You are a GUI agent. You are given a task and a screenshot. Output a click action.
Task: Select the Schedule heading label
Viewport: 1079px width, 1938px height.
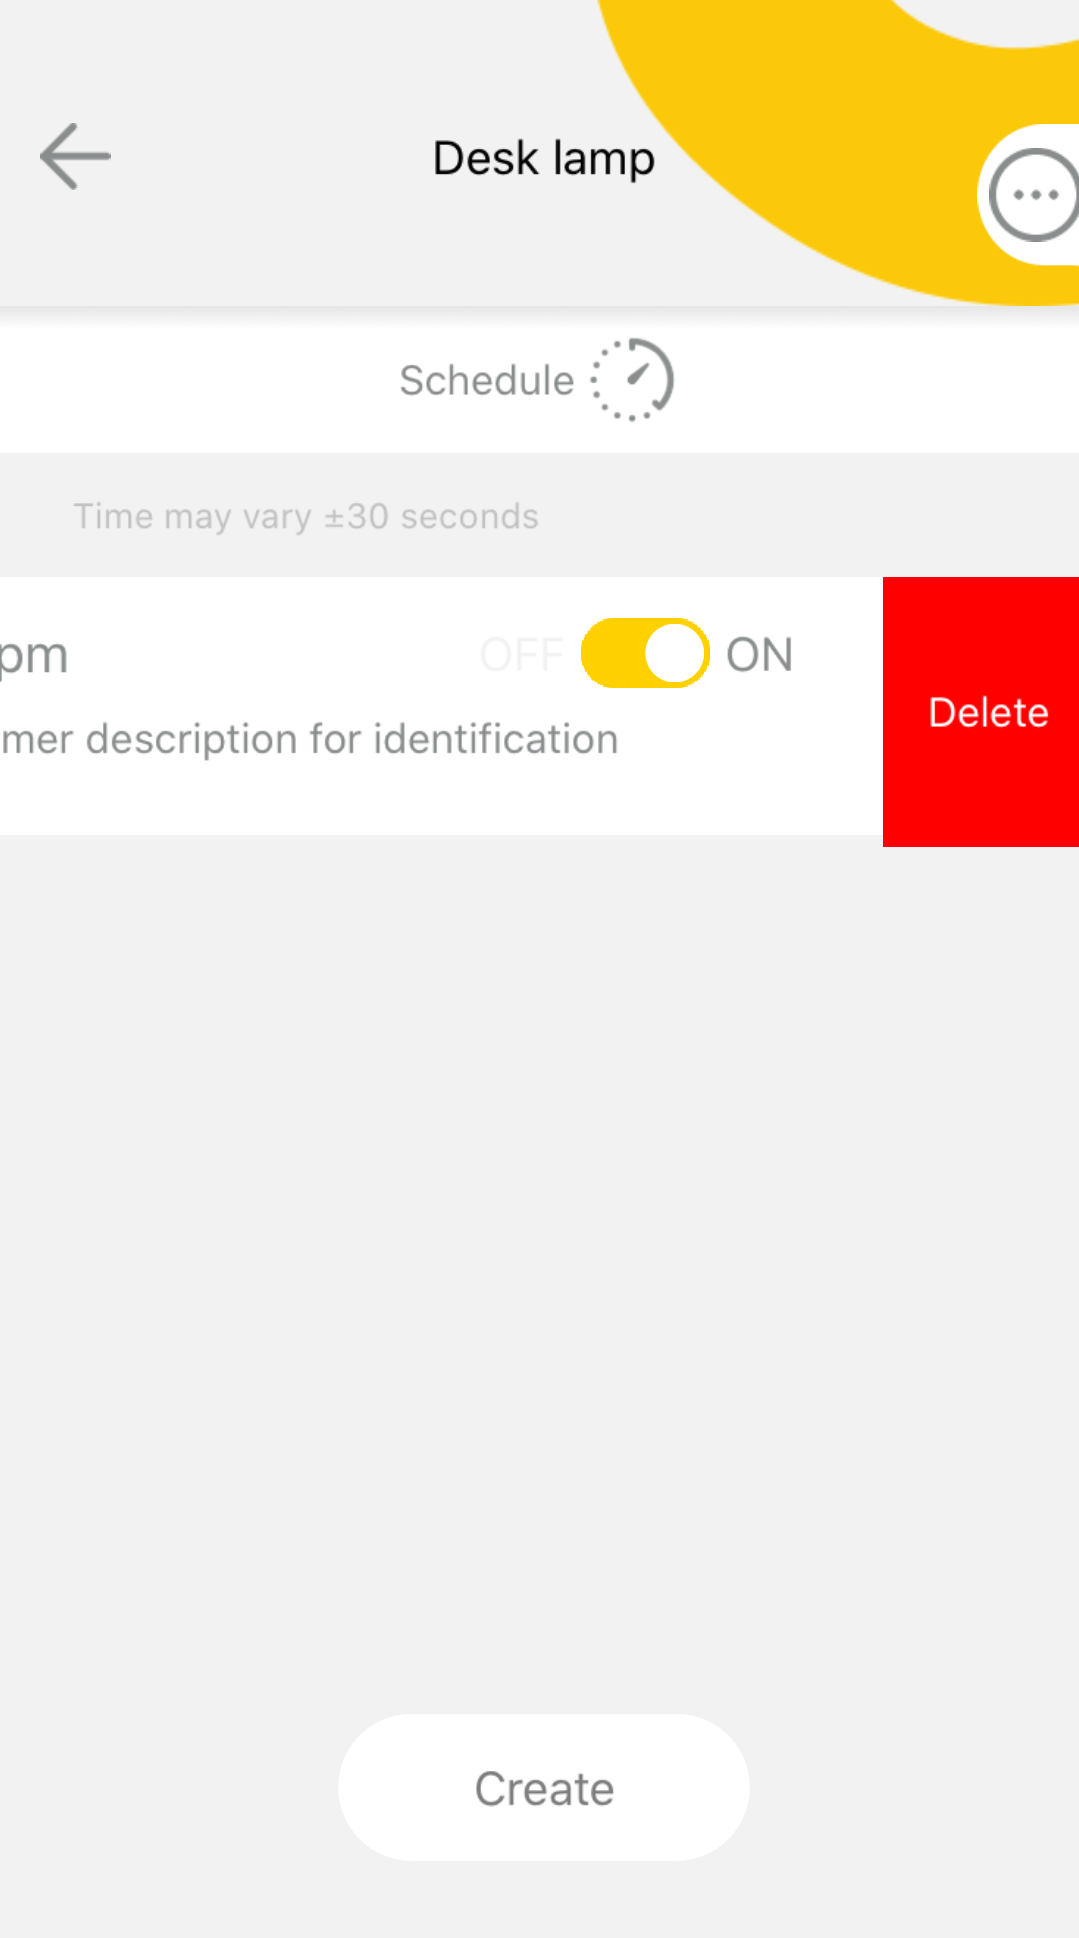pos(486,381)
